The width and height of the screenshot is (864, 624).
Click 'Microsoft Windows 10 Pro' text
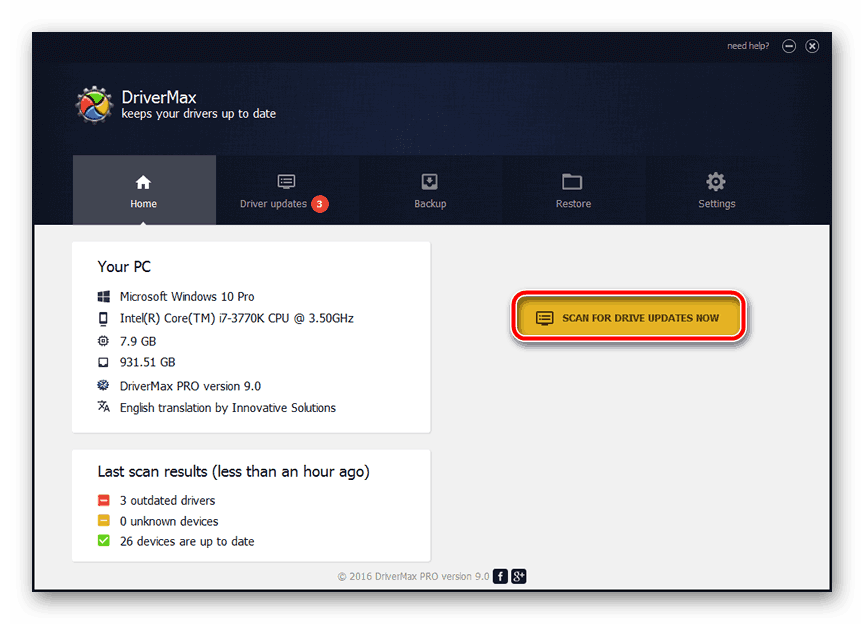(187, 297)
